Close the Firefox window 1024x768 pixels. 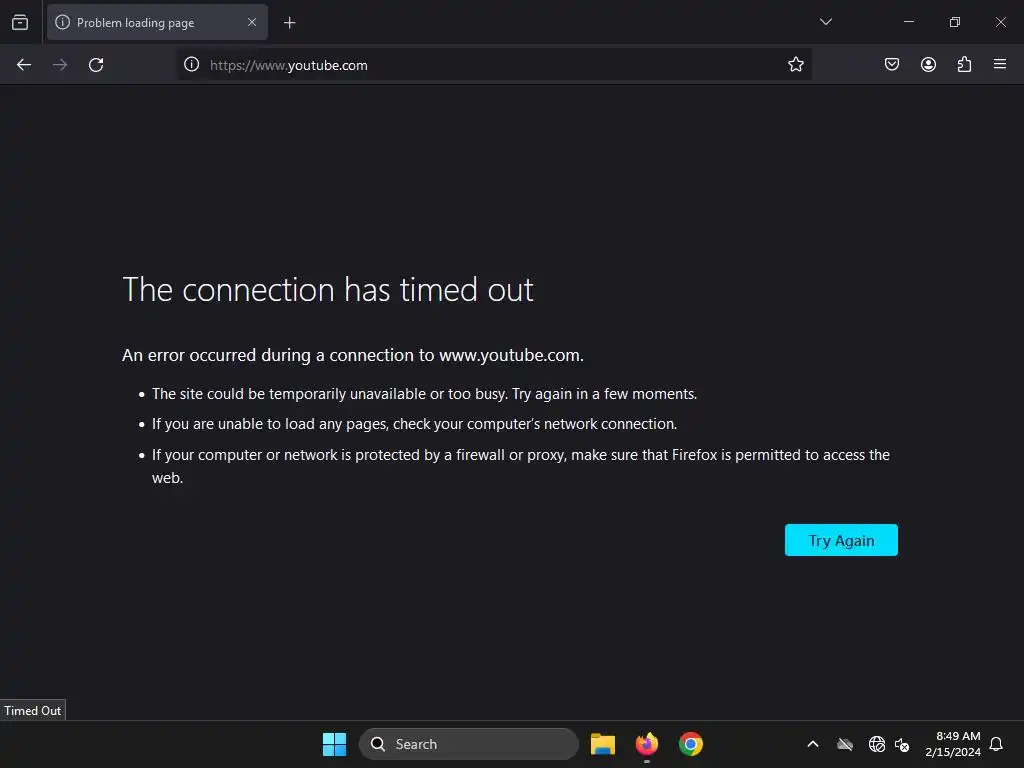[x=1000, y=22]
